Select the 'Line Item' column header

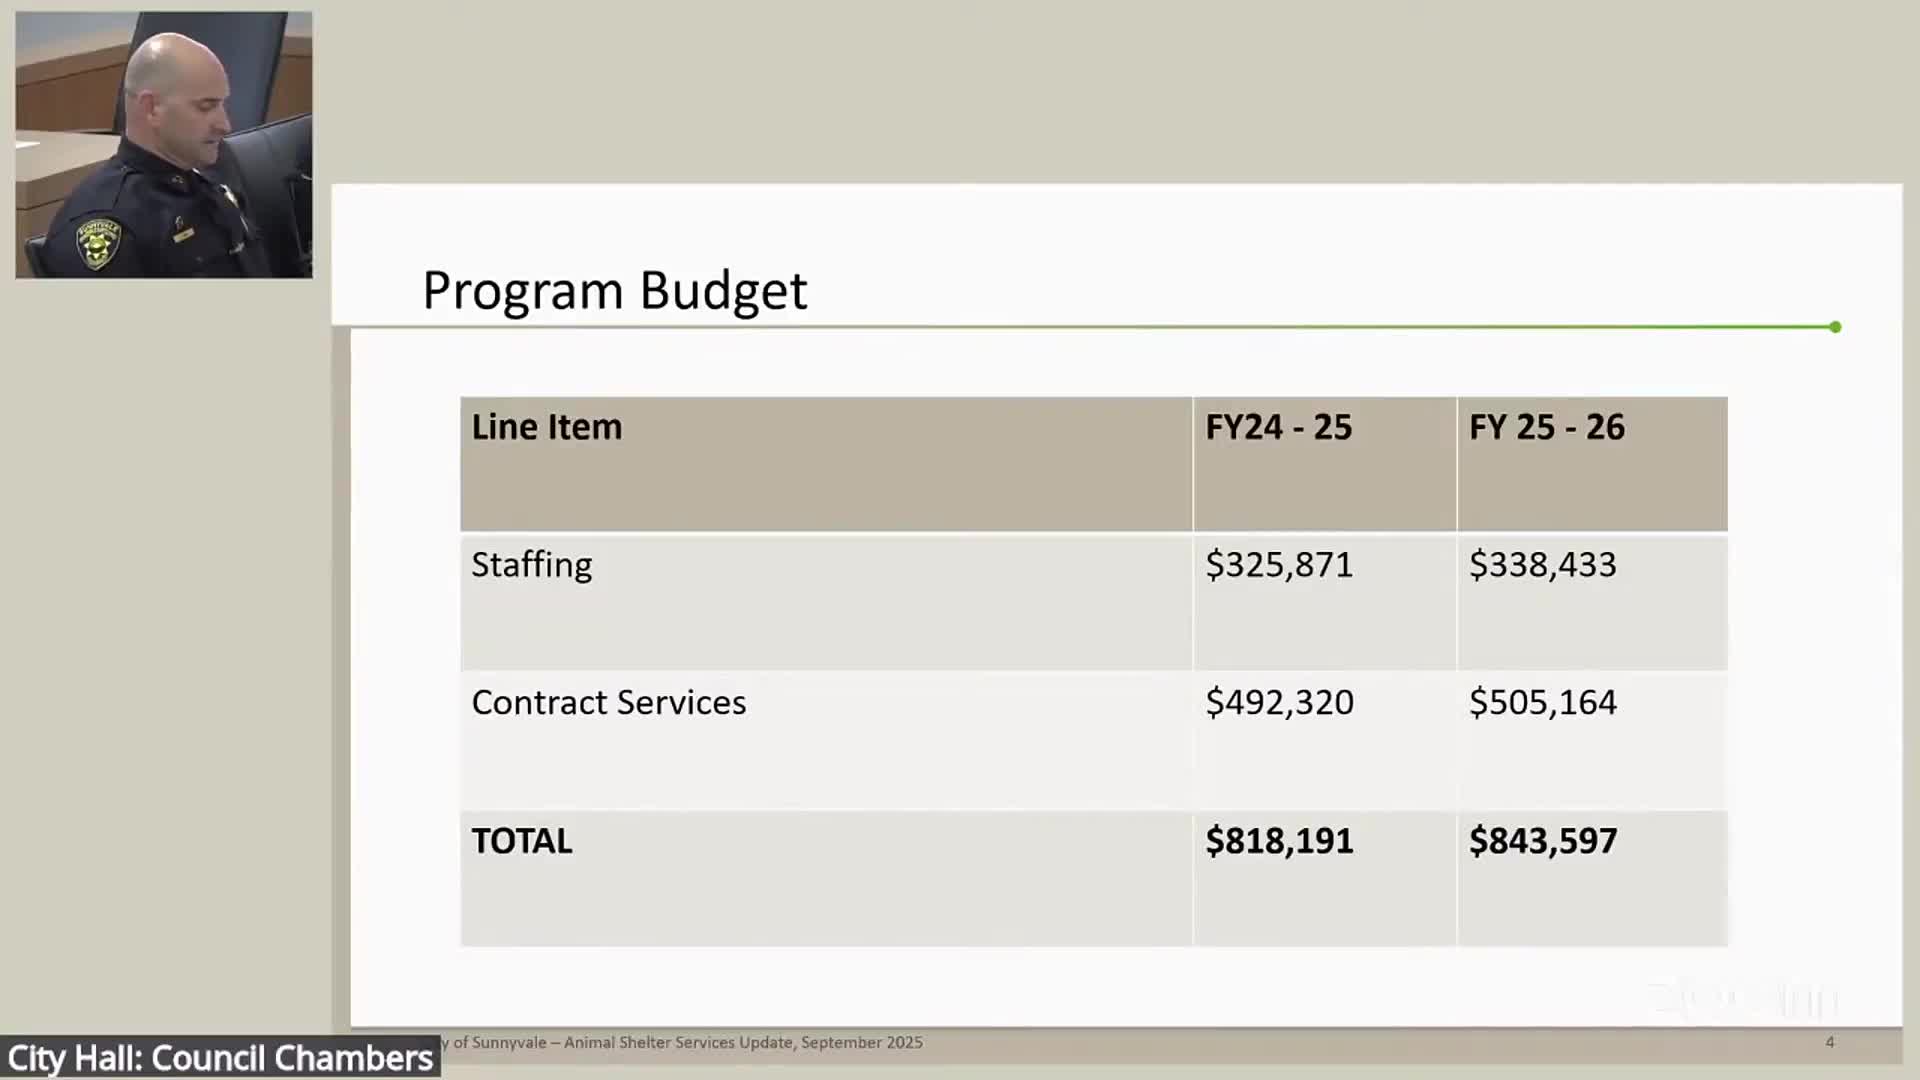(x=546, y=427)
